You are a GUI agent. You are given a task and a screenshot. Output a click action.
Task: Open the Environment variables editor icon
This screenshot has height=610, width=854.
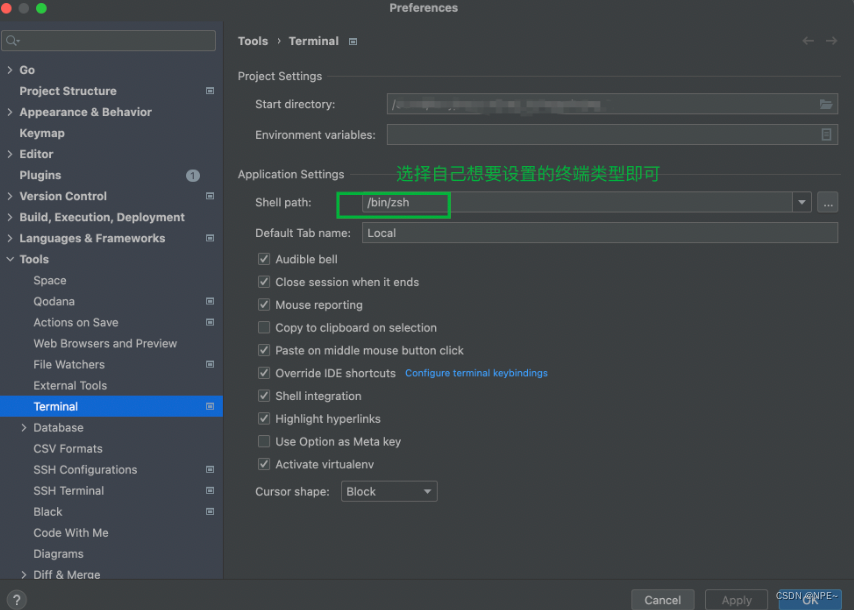coord(826,135)
